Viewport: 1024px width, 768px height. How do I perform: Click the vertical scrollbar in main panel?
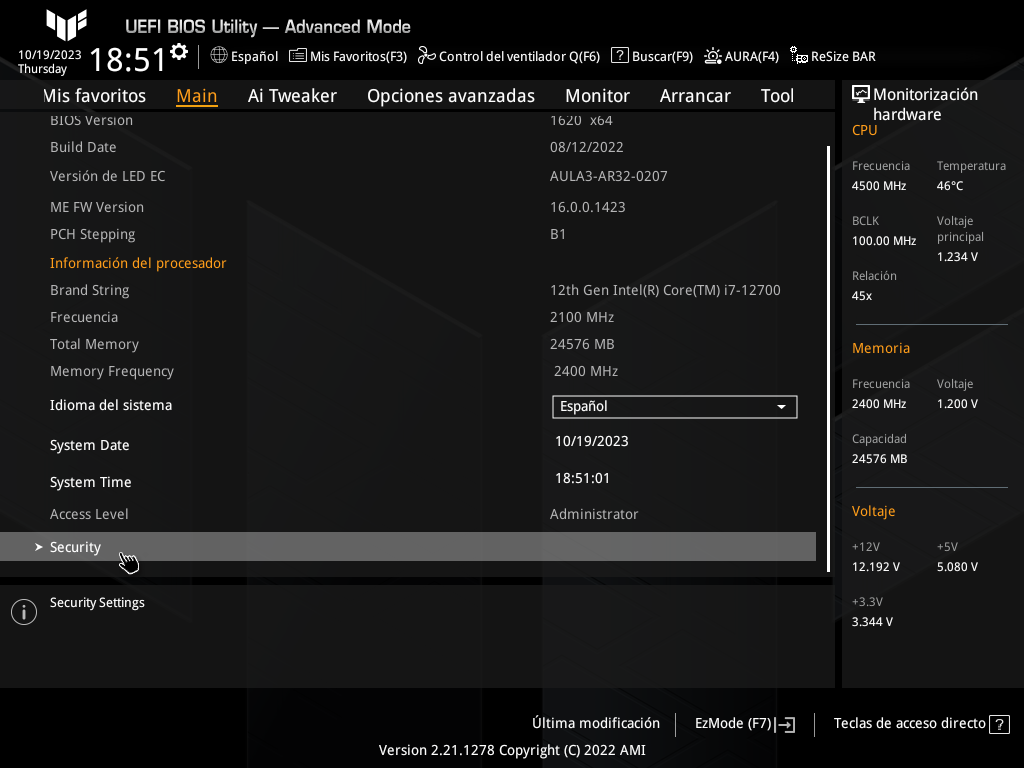tap(828, 358)
